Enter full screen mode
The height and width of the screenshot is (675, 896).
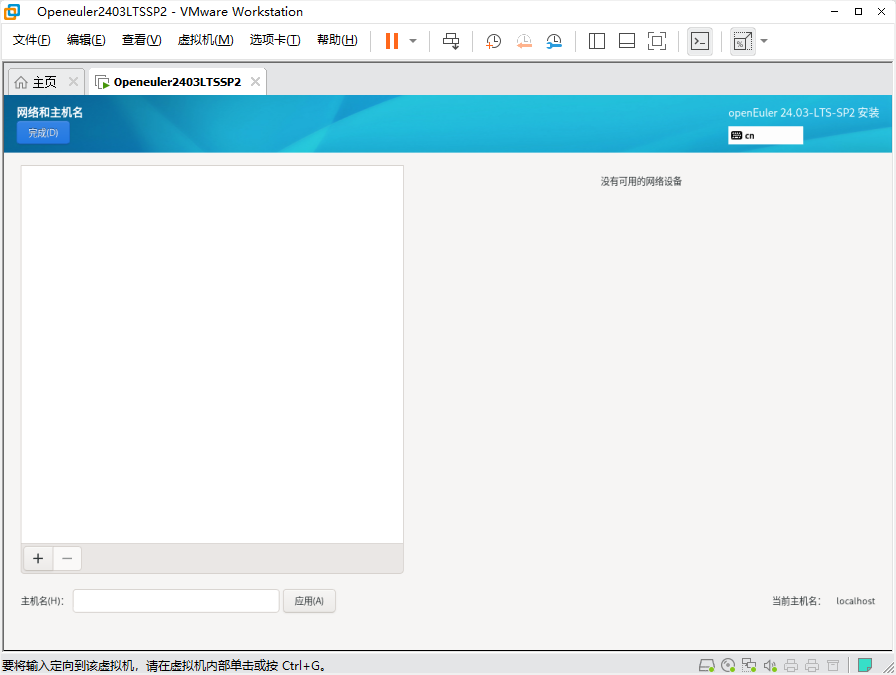coord(657,41)
